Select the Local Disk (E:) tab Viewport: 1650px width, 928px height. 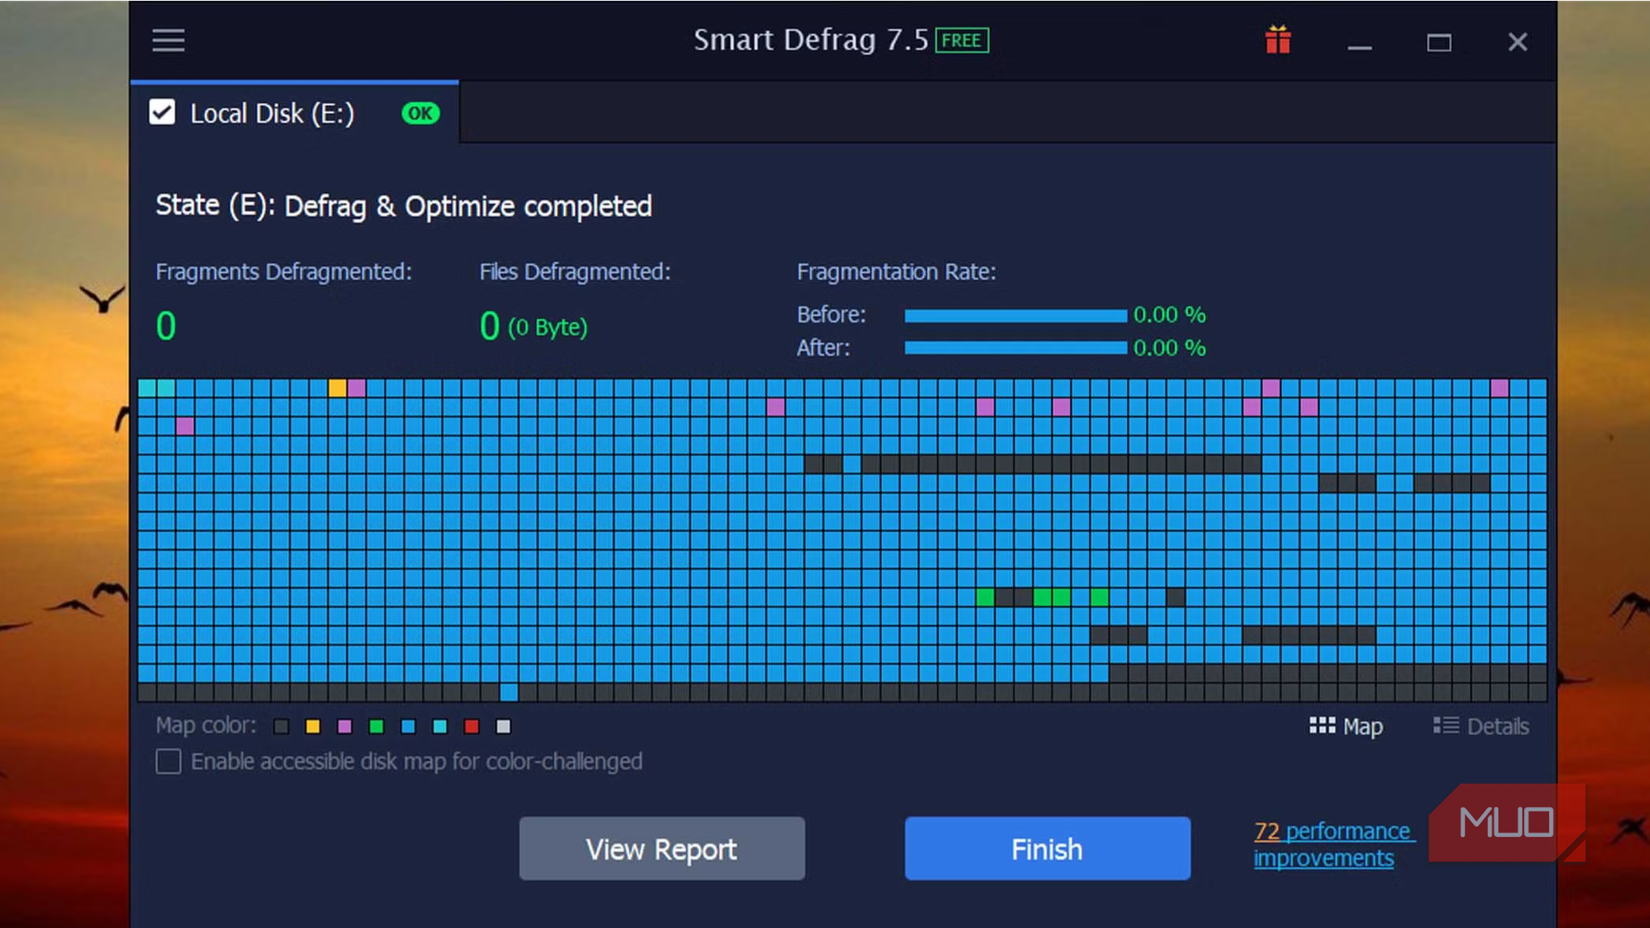[295, 112]
